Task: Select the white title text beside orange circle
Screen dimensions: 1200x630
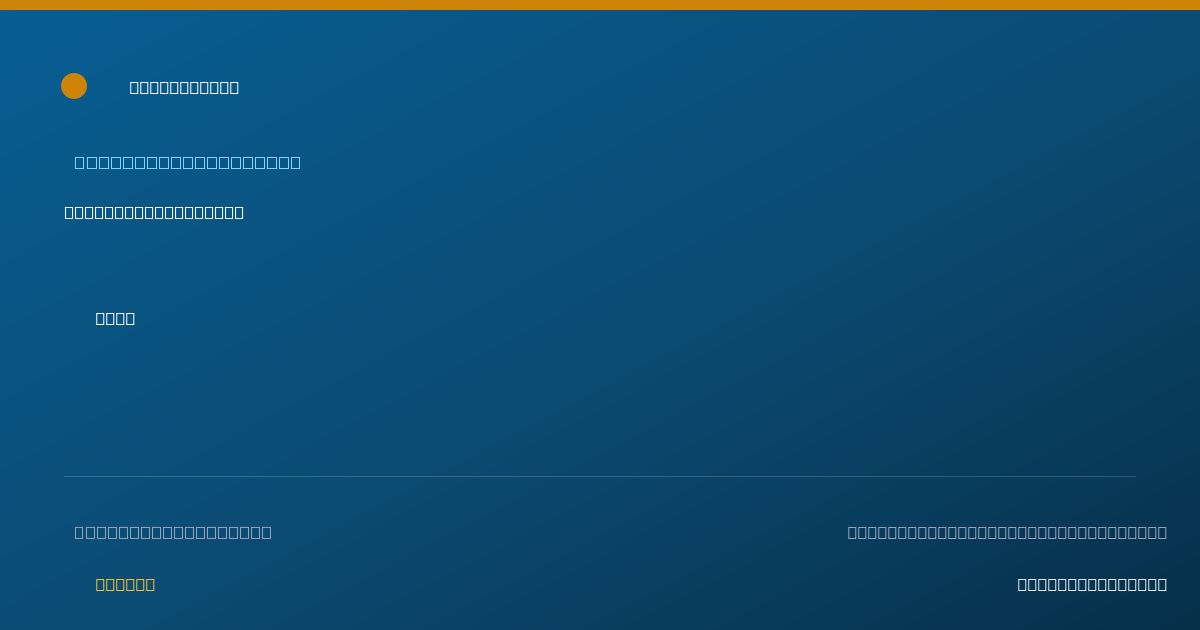Action: [x=184, y=87]
